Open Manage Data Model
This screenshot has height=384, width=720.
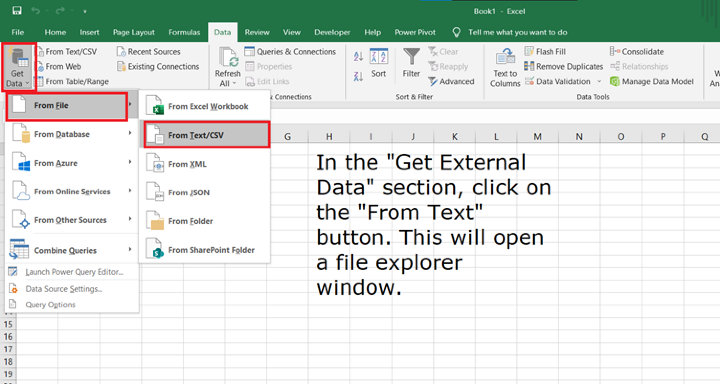coord(652,81)
